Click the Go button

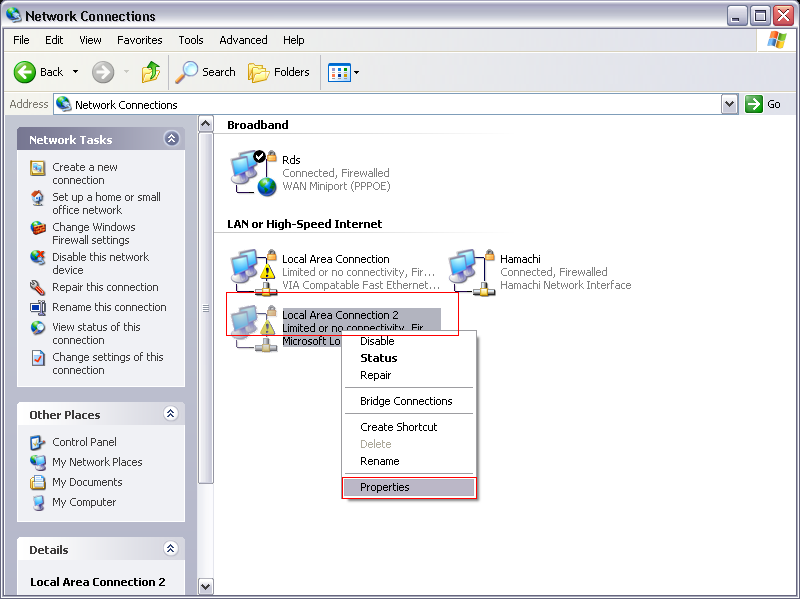click(763, 105)
